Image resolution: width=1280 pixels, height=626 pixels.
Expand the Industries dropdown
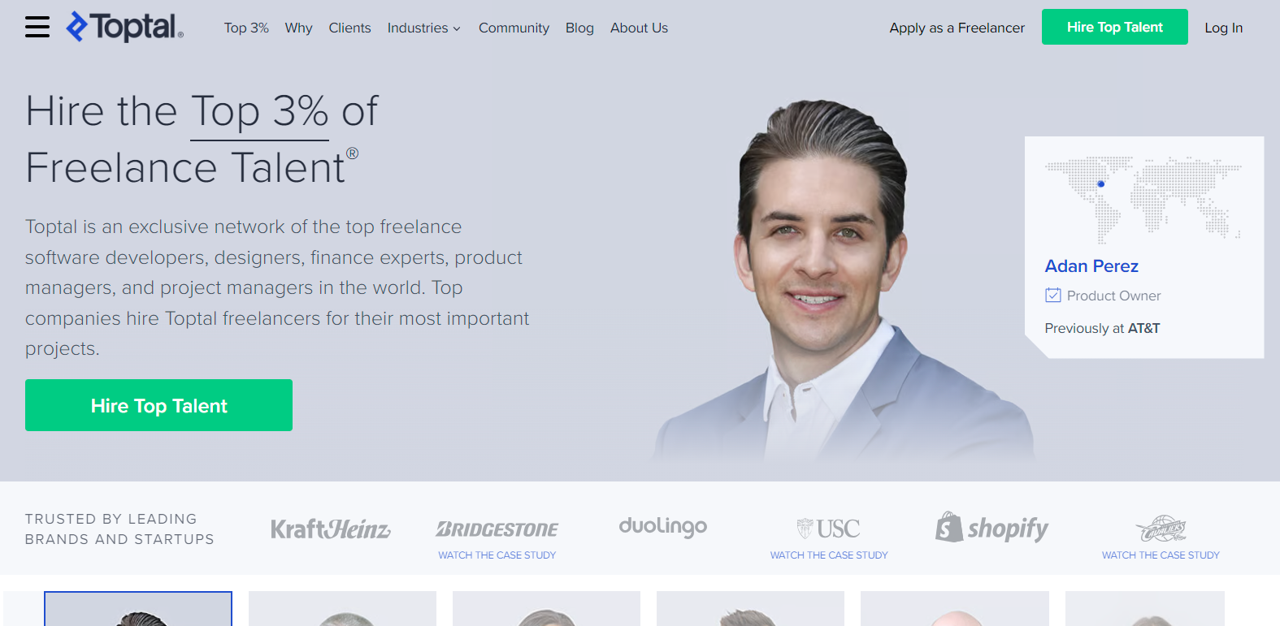[424, 28]
